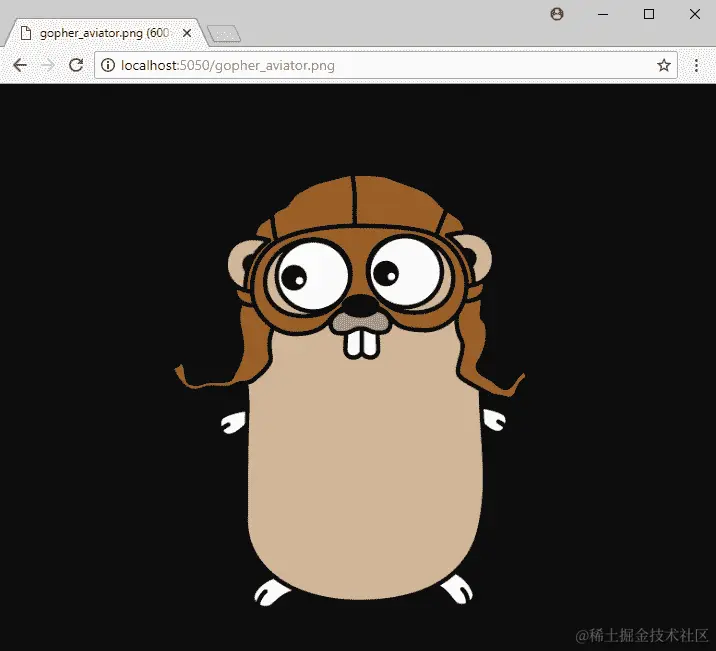Image resolution: width=716 pixels, height=651 pixels.
Task: Click the page file icon on tab
Action: point(26,33)
